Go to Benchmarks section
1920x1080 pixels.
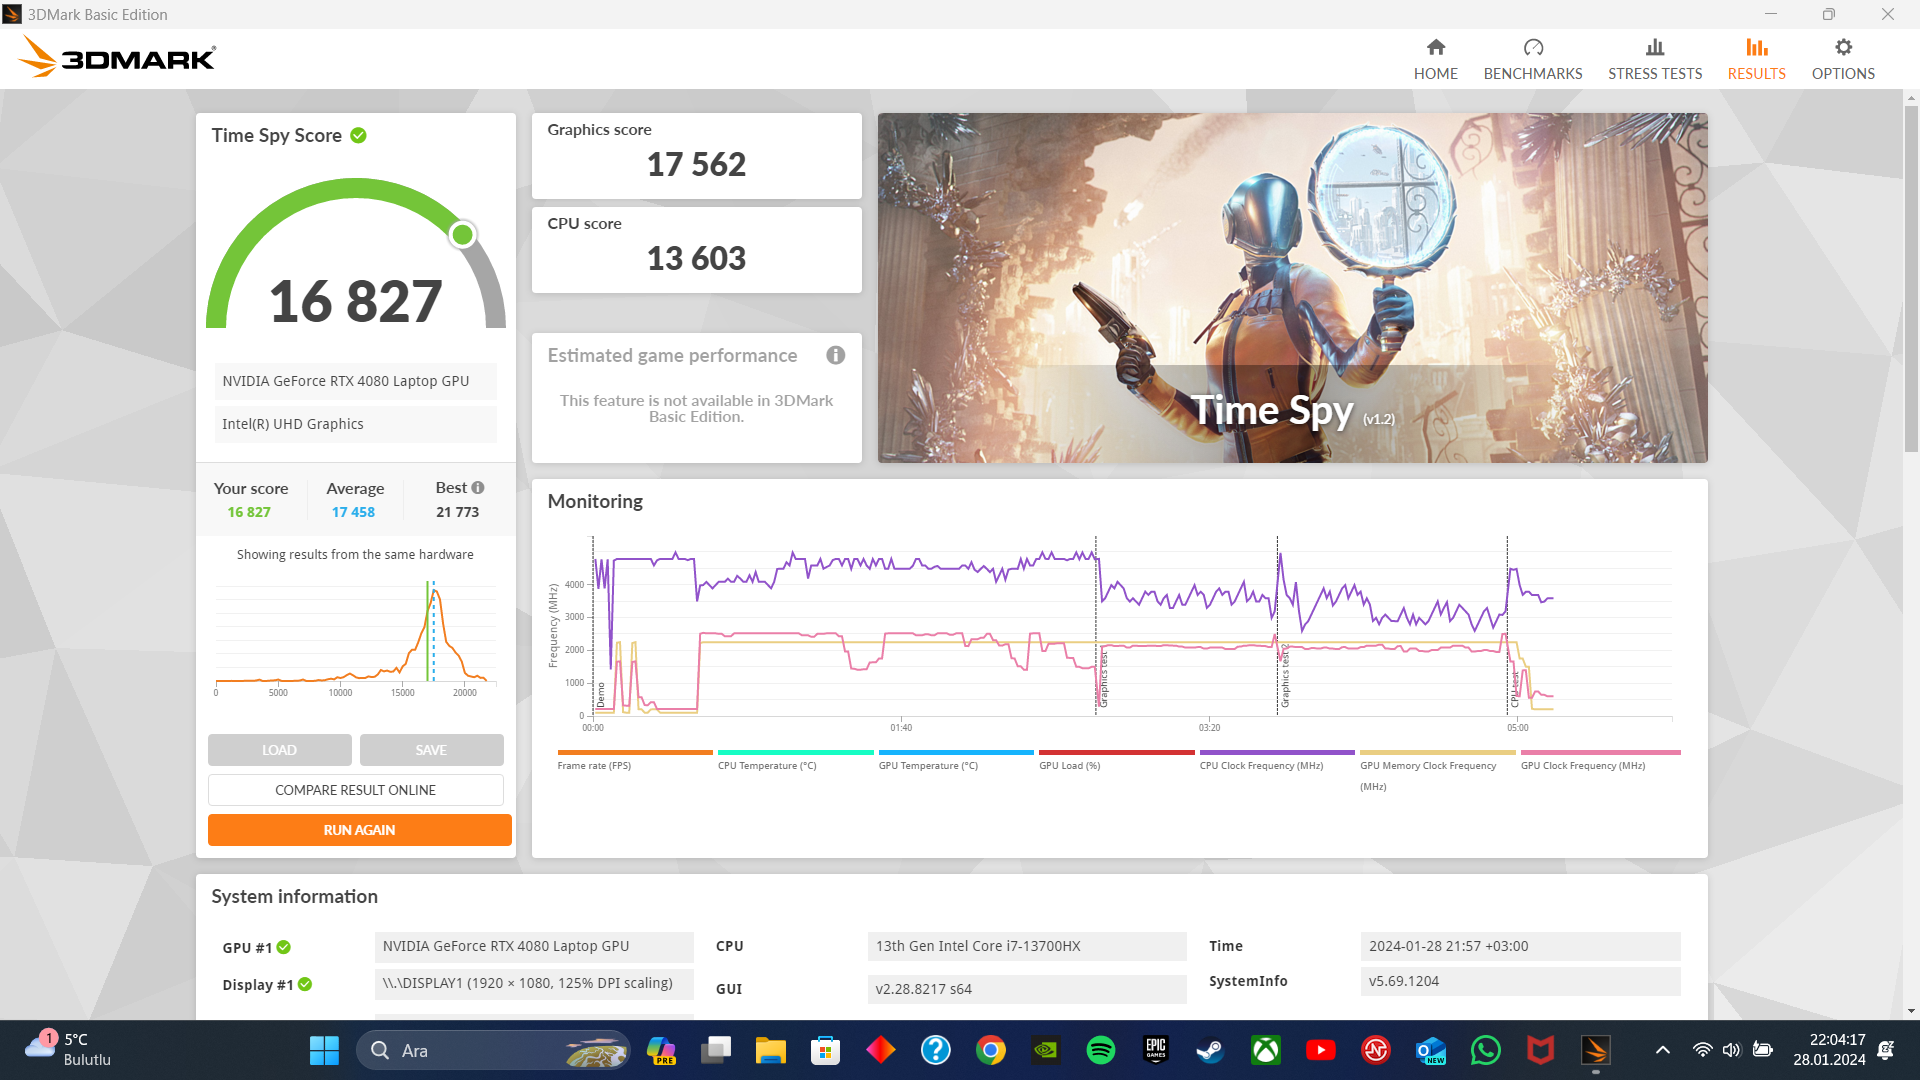[1532, 59]
